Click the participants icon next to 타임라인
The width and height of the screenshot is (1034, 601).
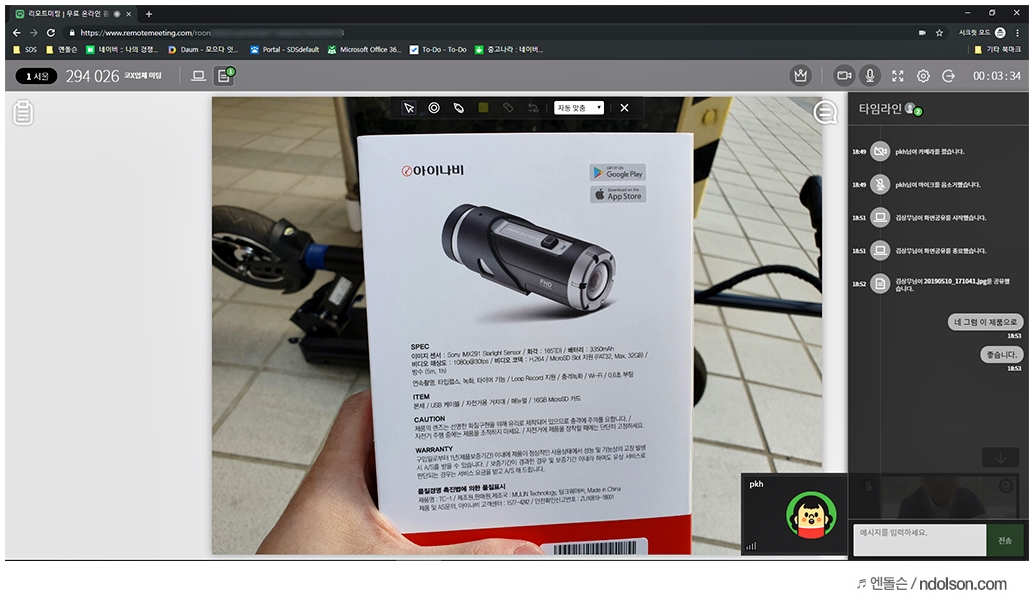[x=913, y=109]
